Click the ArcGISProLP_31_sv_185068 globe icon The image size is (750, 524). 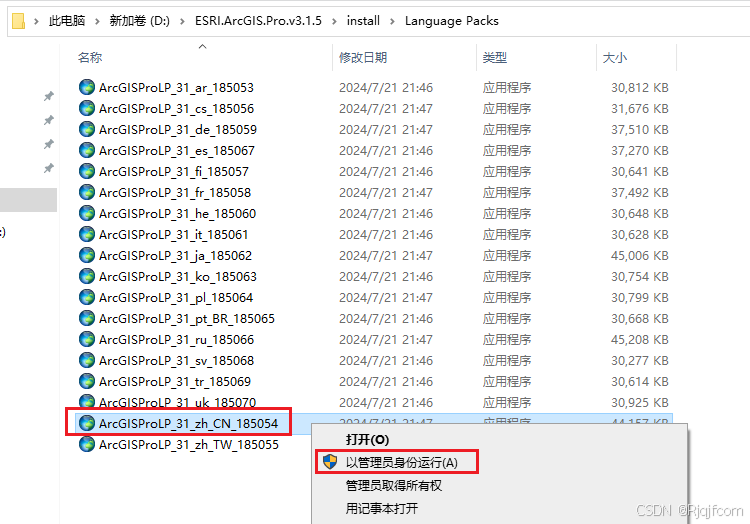(87, 360)
